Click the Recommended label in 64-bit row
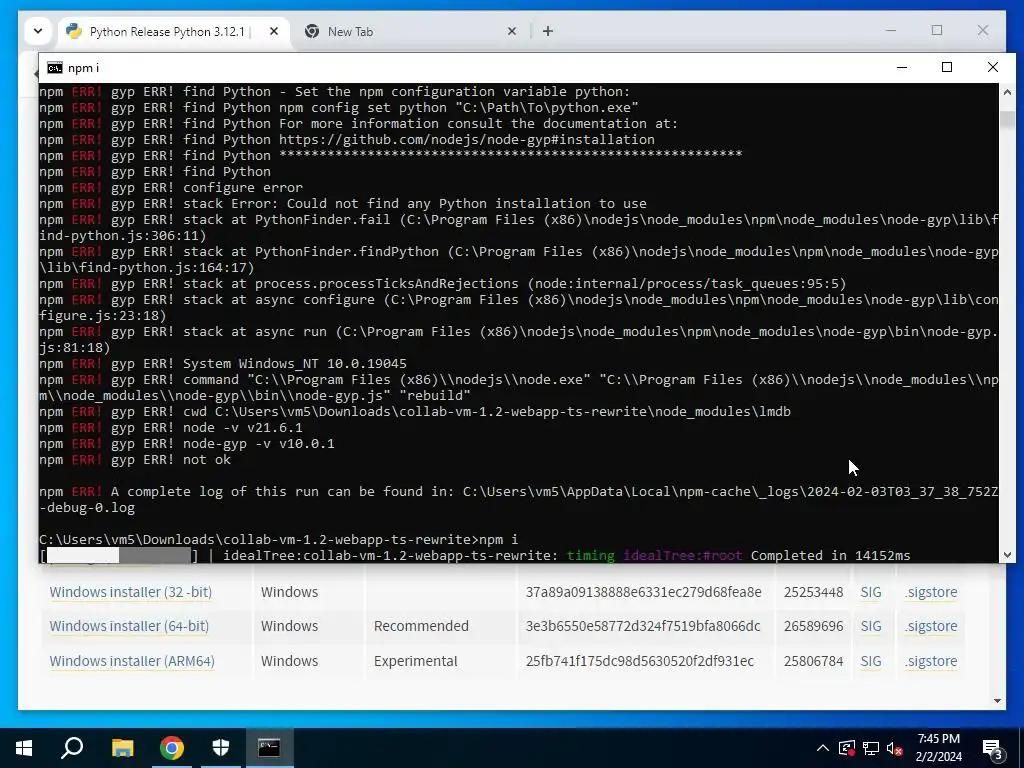 (421, 626)
